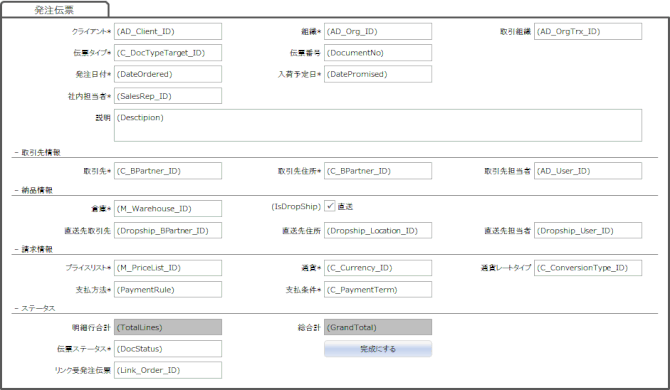
Task: Click the AD_OrgTrx_ID field
Action: point(588,32)
